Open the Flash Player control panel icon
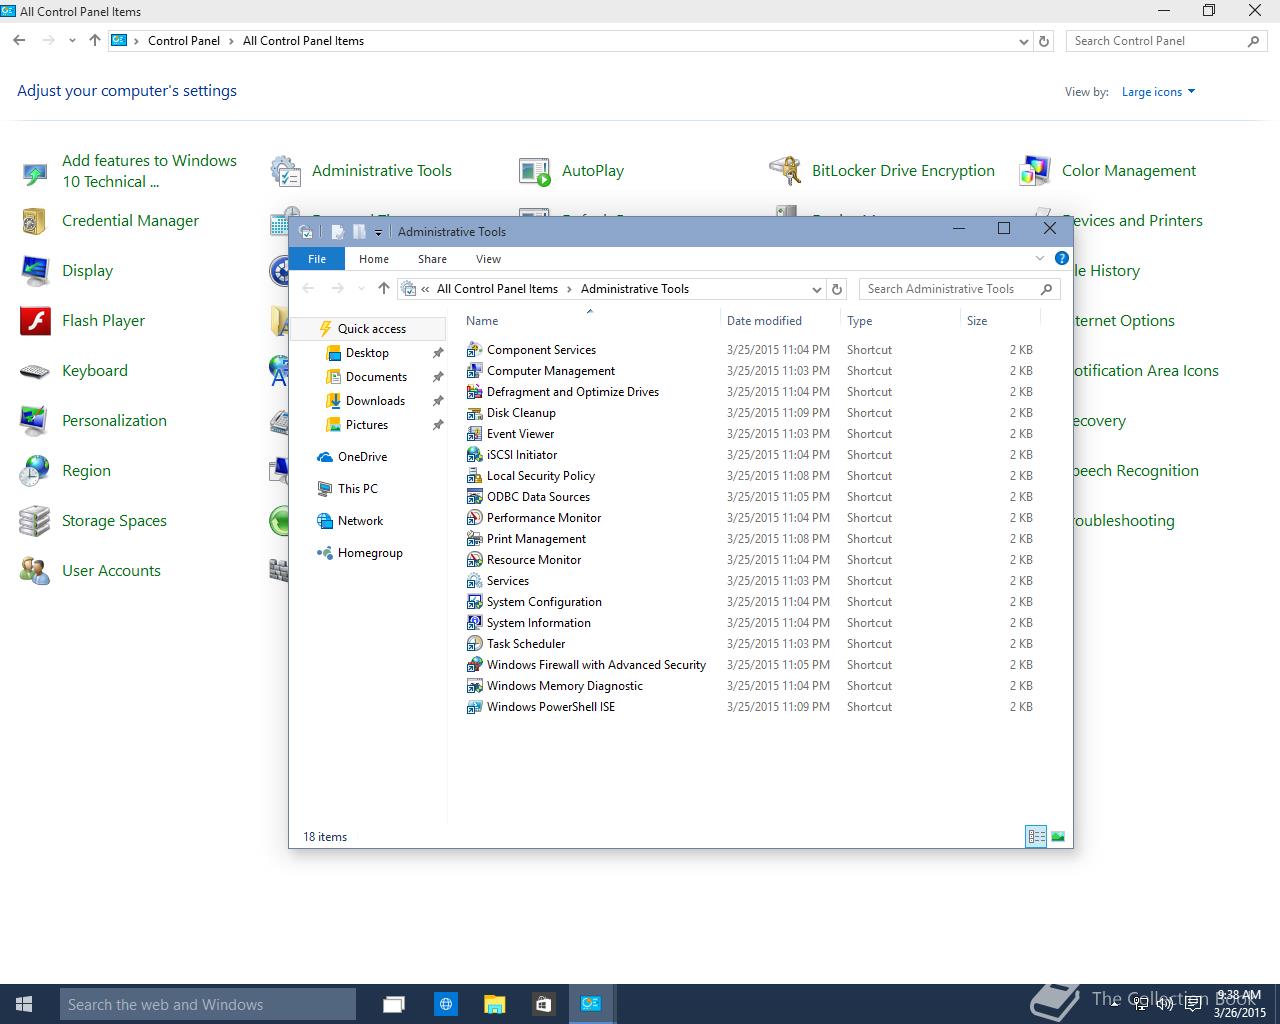This screenshot has height=1024, width=1280. [x=35, y=321]
